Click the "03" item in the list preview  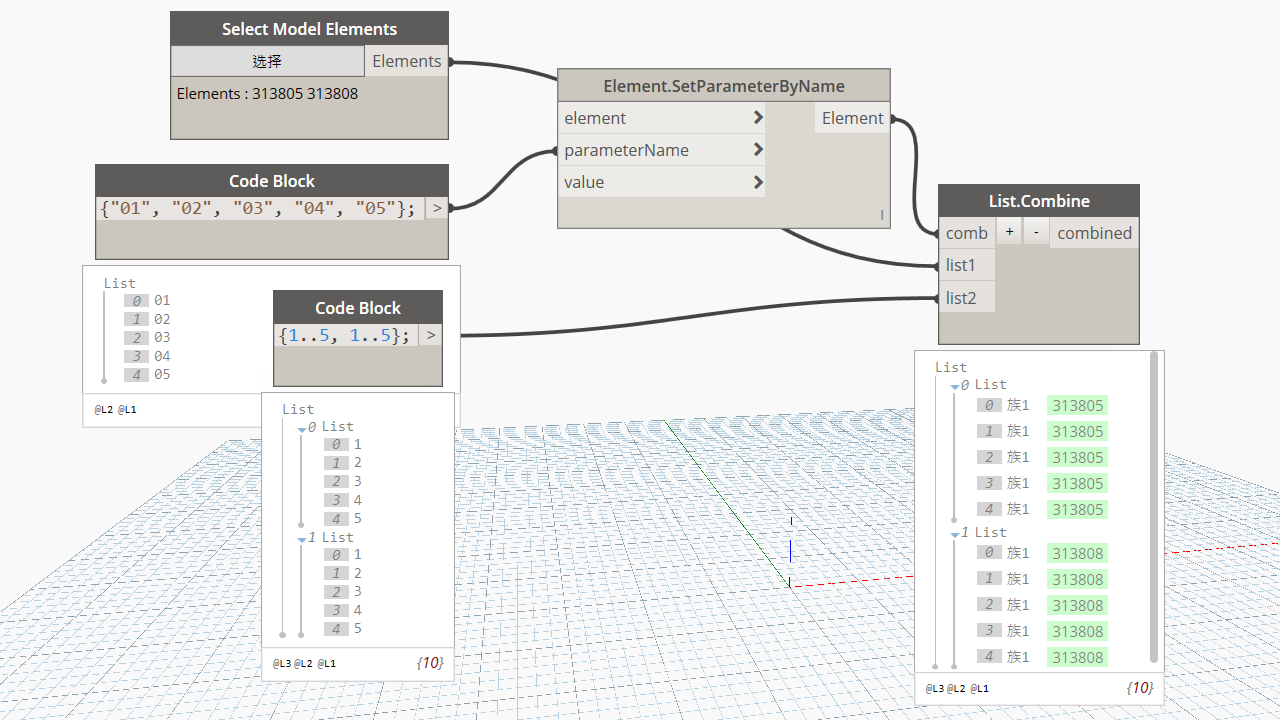coord(162,337)
